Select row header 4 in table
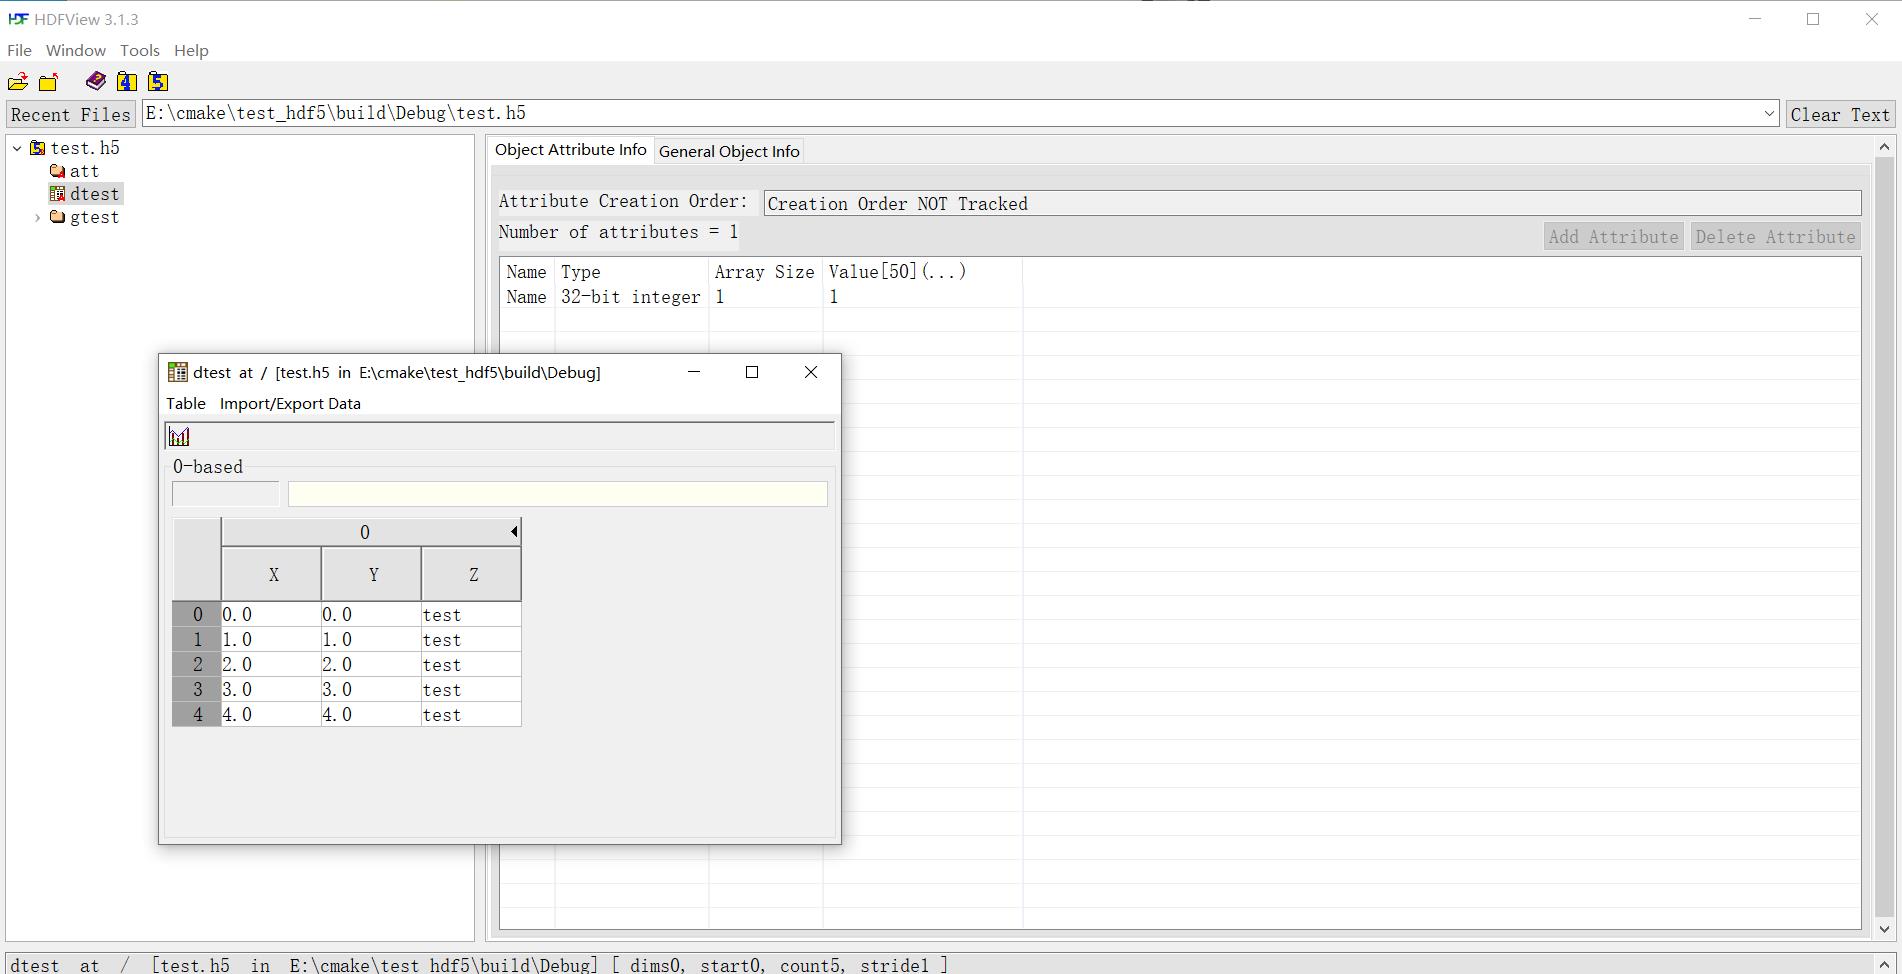The height and width of the screenshot is (974, 1902). coord(197,714)
